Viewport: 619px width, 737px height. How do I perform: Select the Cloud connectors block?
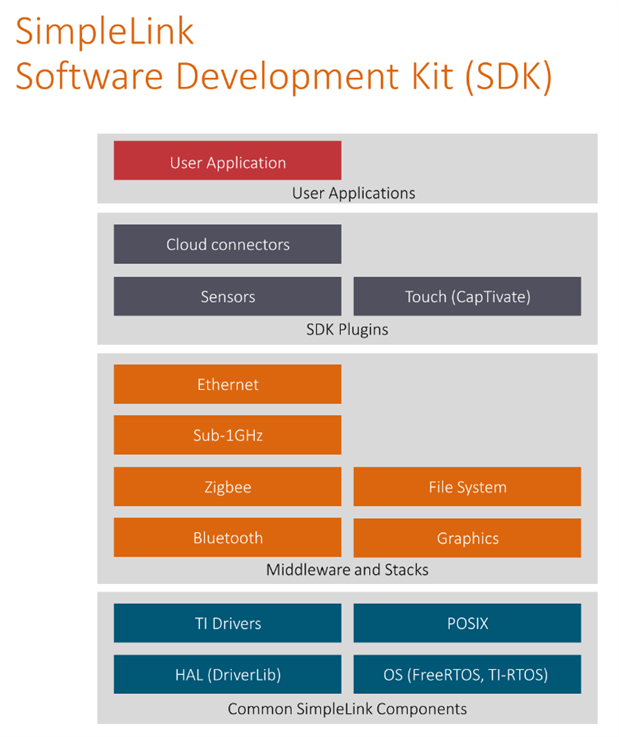[227, 244]
